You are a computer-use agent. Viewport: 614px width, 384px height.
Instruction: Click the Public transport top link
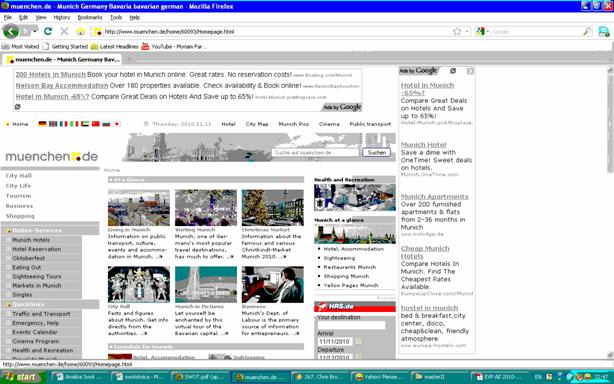point(370,124)
